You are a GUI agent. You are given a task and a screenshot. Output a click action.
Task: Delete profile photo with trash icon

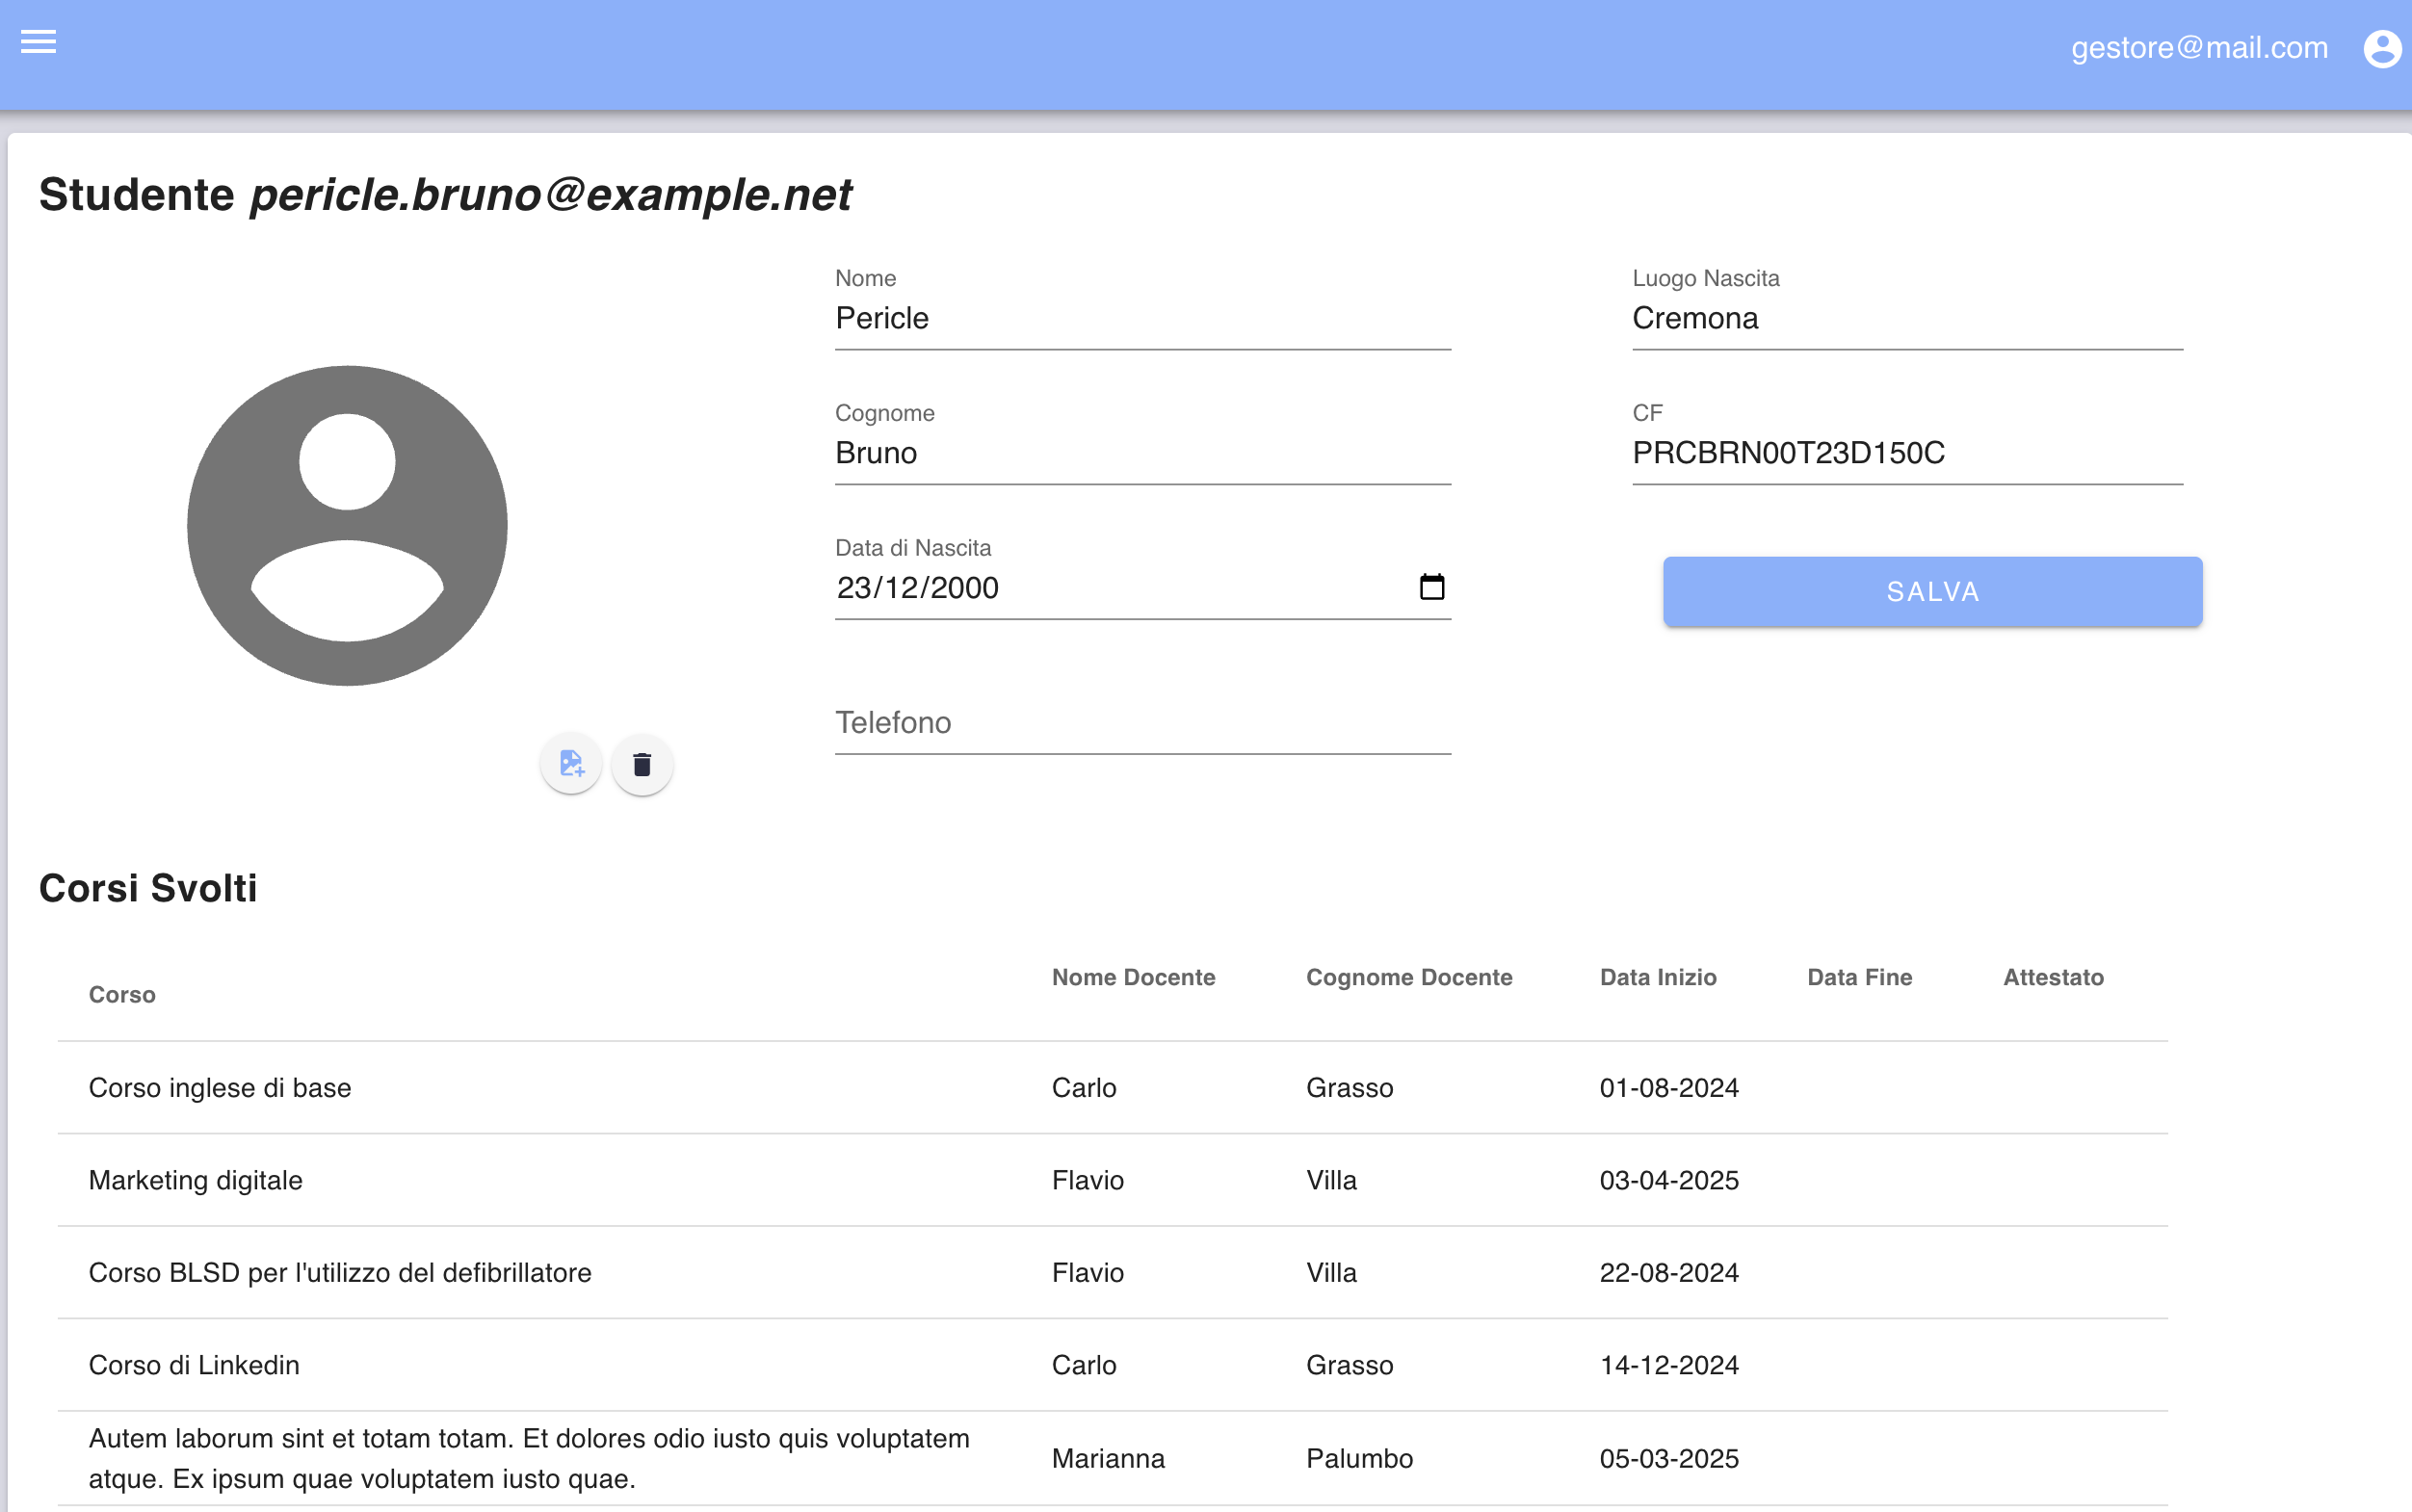click(642, 765)
